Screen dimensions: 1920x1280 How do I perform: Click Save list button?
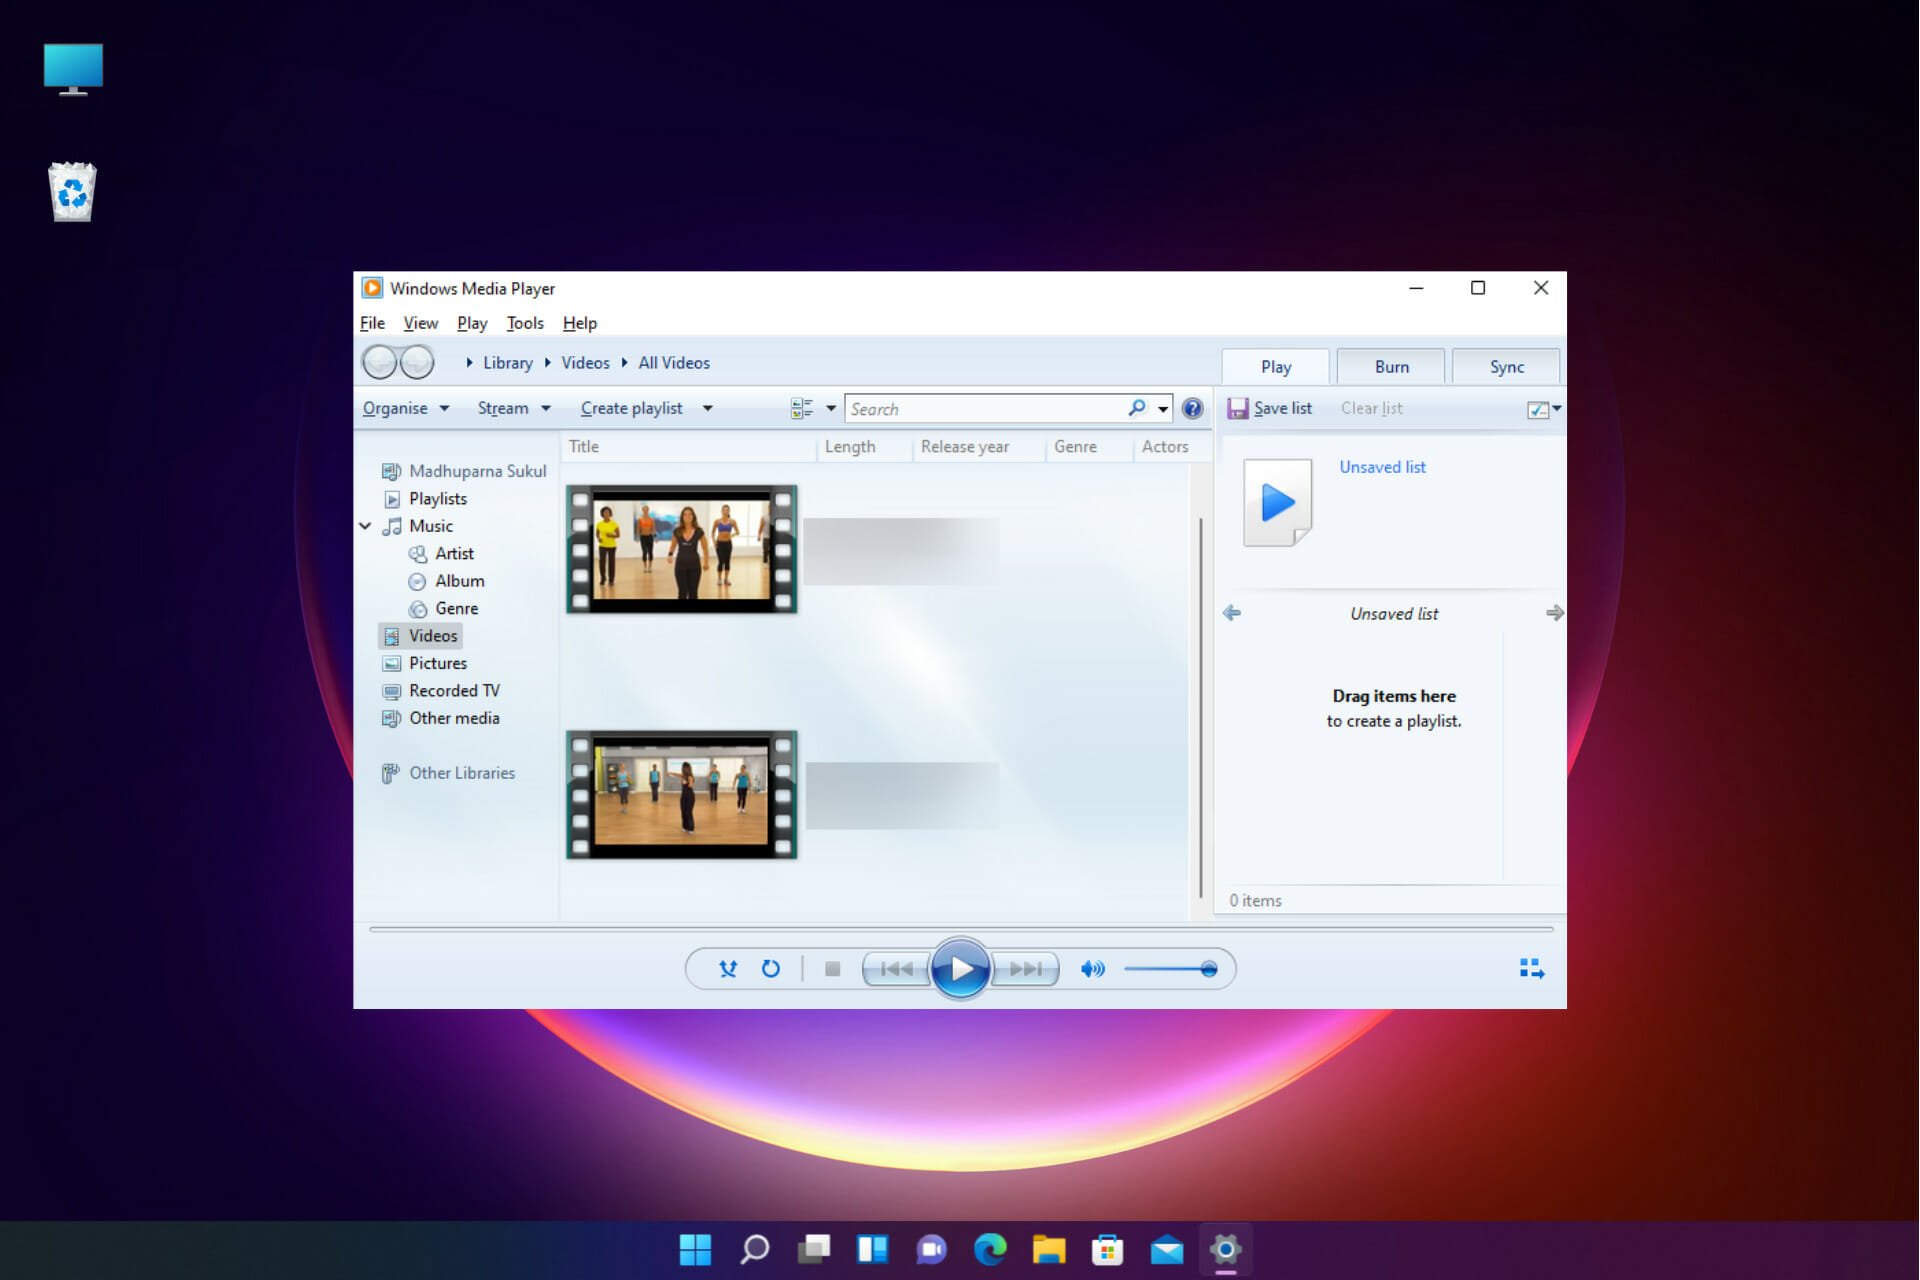[x=1270, y=408]
